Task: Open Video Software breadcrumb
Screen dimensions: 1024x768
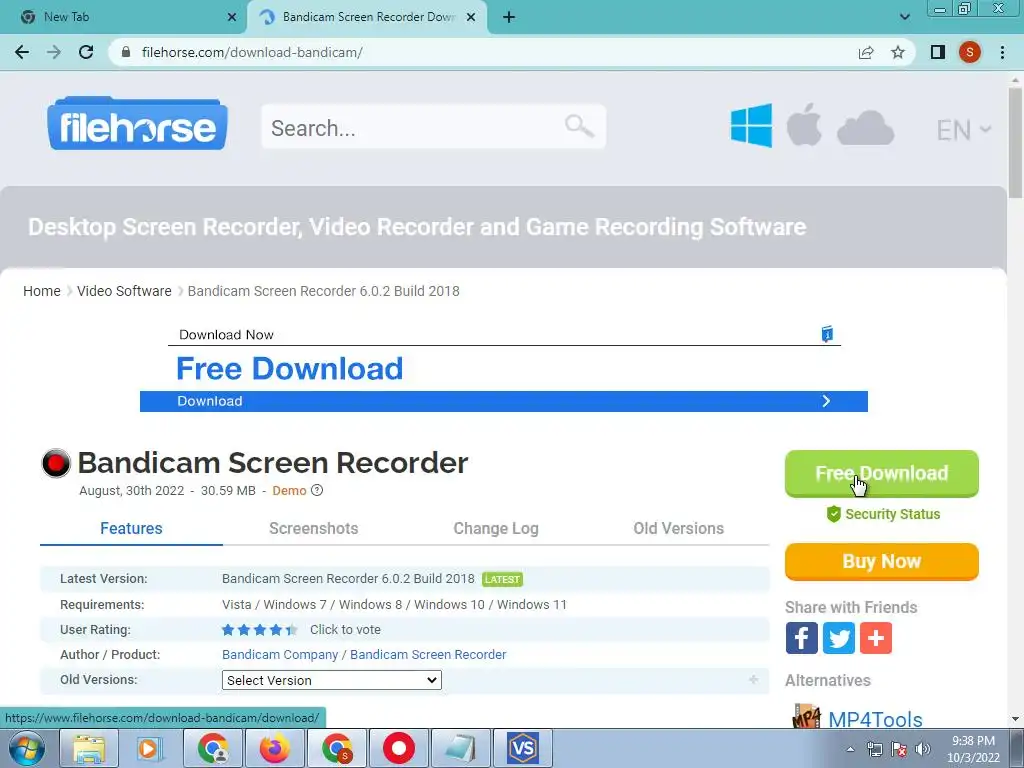Action: (x=124, y=291)
